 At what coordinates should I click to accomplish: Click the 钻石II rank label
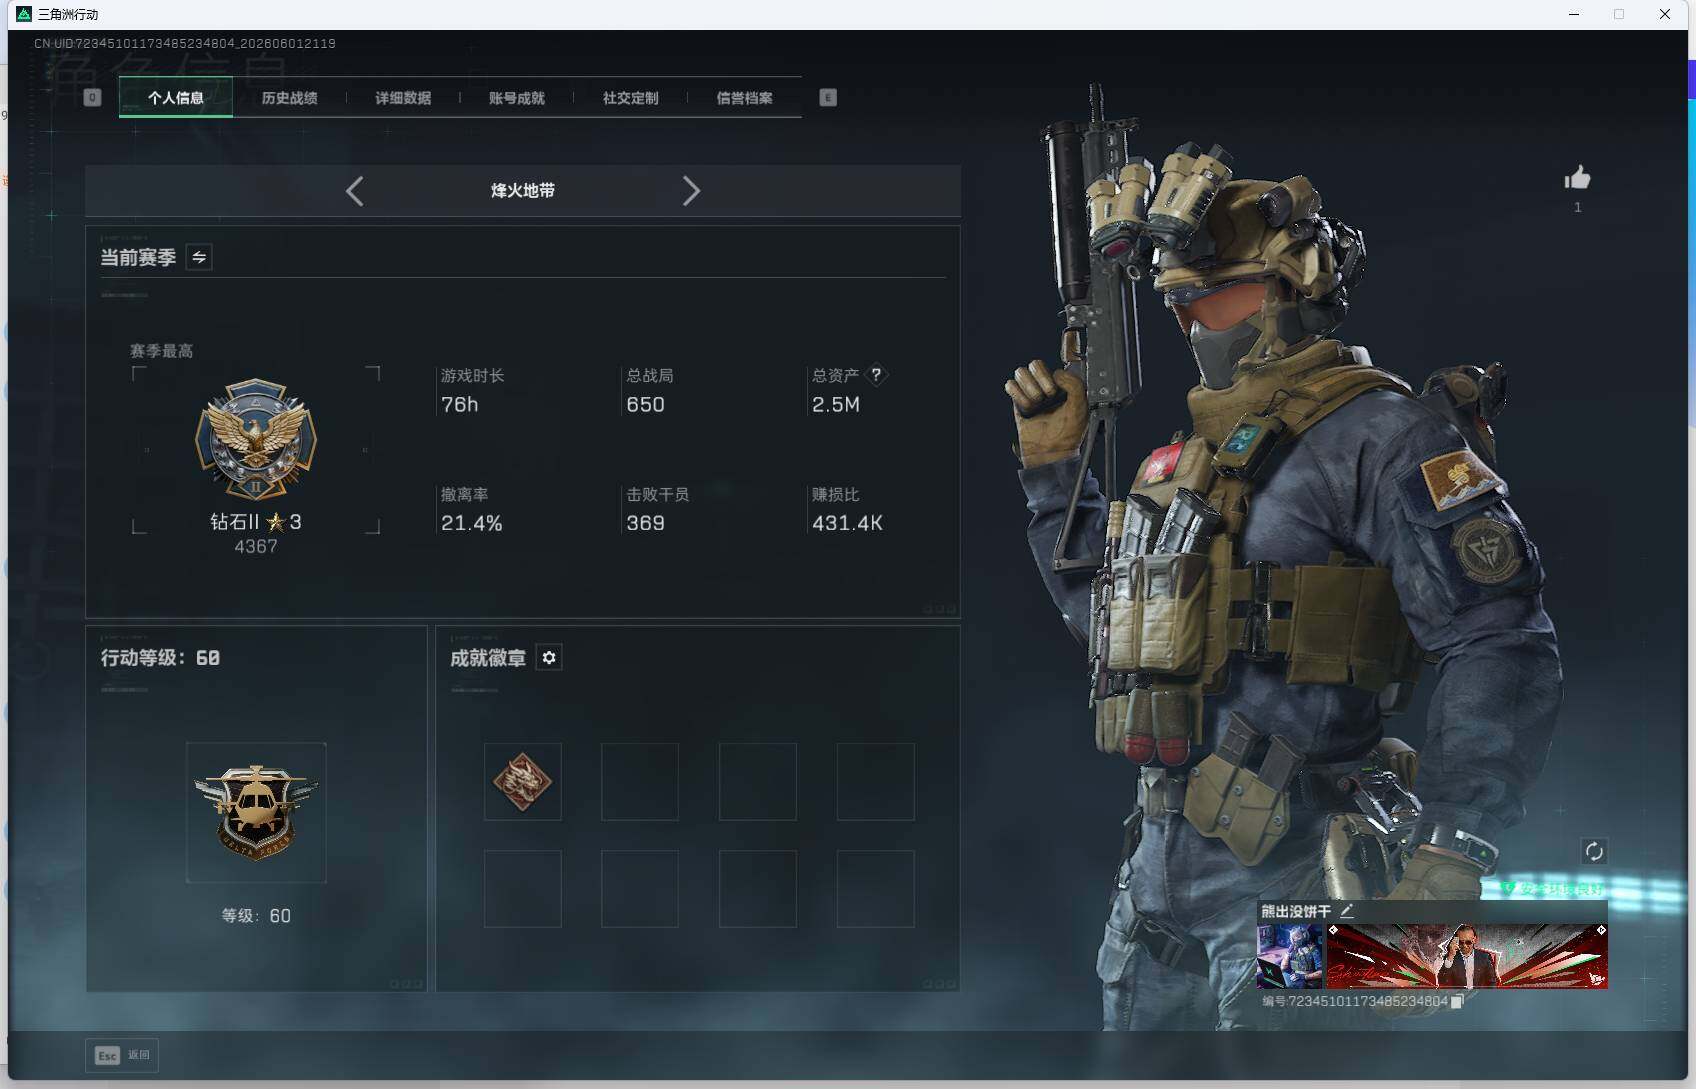coord(235,522)
